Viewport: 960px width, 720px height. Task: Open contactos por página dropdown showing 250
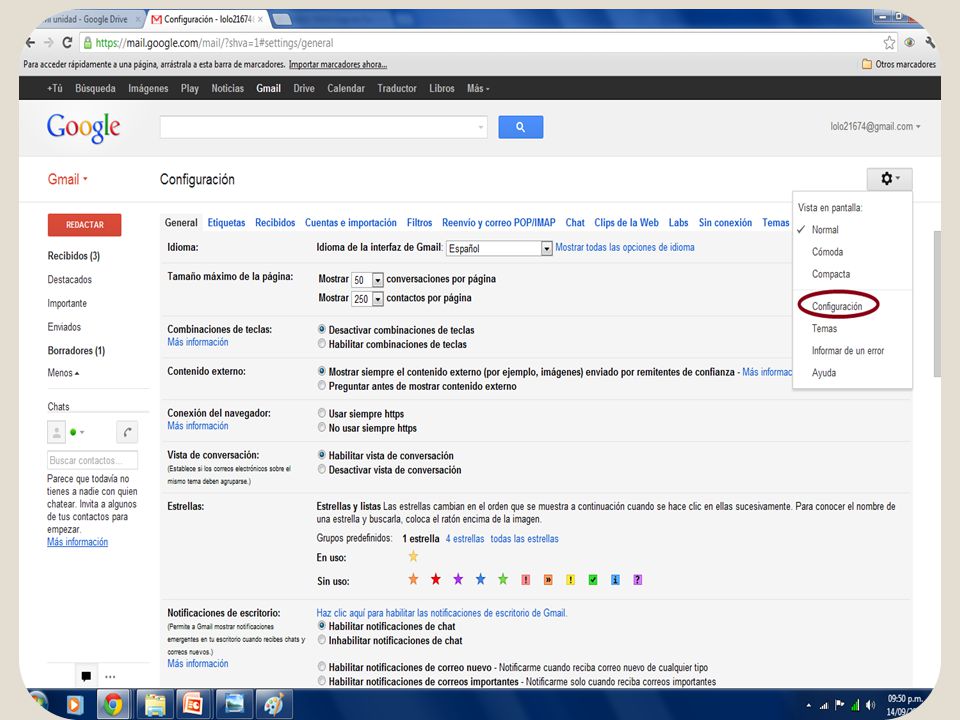pos(367,299)
